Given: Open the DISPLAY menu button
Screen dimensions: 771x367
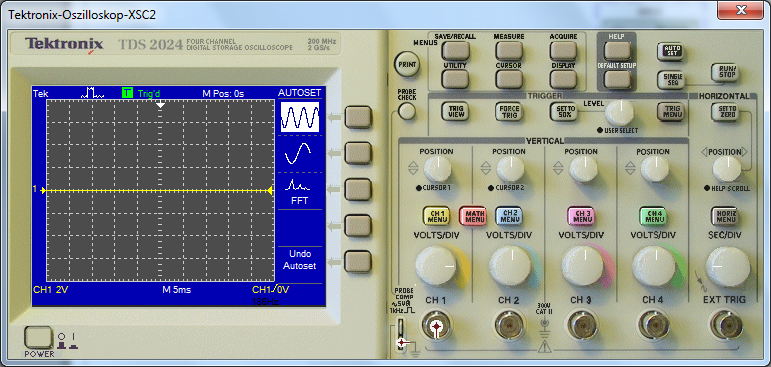Looking at the screenshot, I should tap(563, 79).
